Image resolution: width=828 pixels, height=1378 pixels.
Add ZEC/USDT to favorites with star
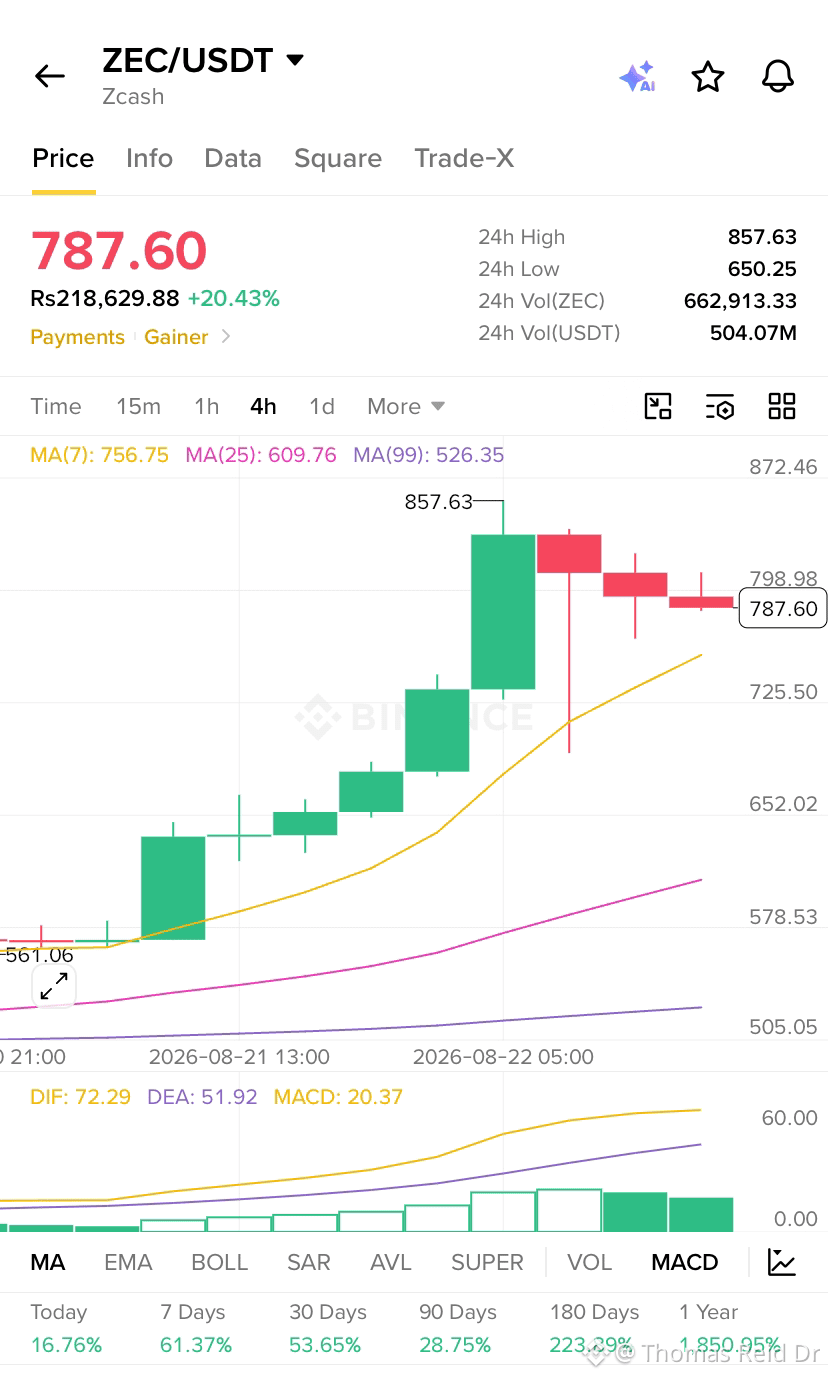[708, 76]
